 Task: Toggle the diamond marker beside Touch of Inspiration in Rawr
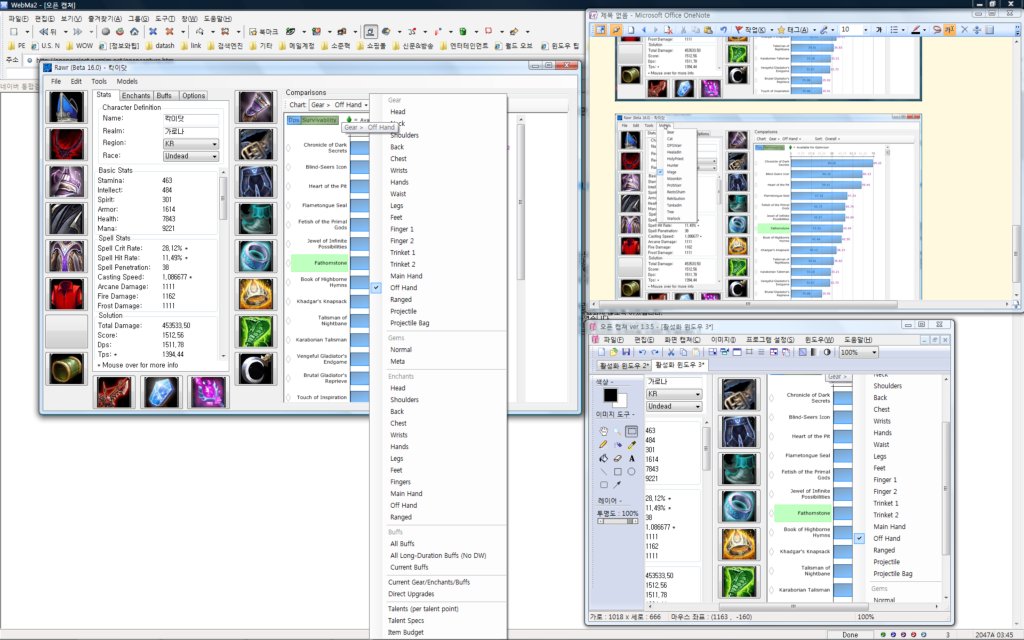(x=288, y=398)
